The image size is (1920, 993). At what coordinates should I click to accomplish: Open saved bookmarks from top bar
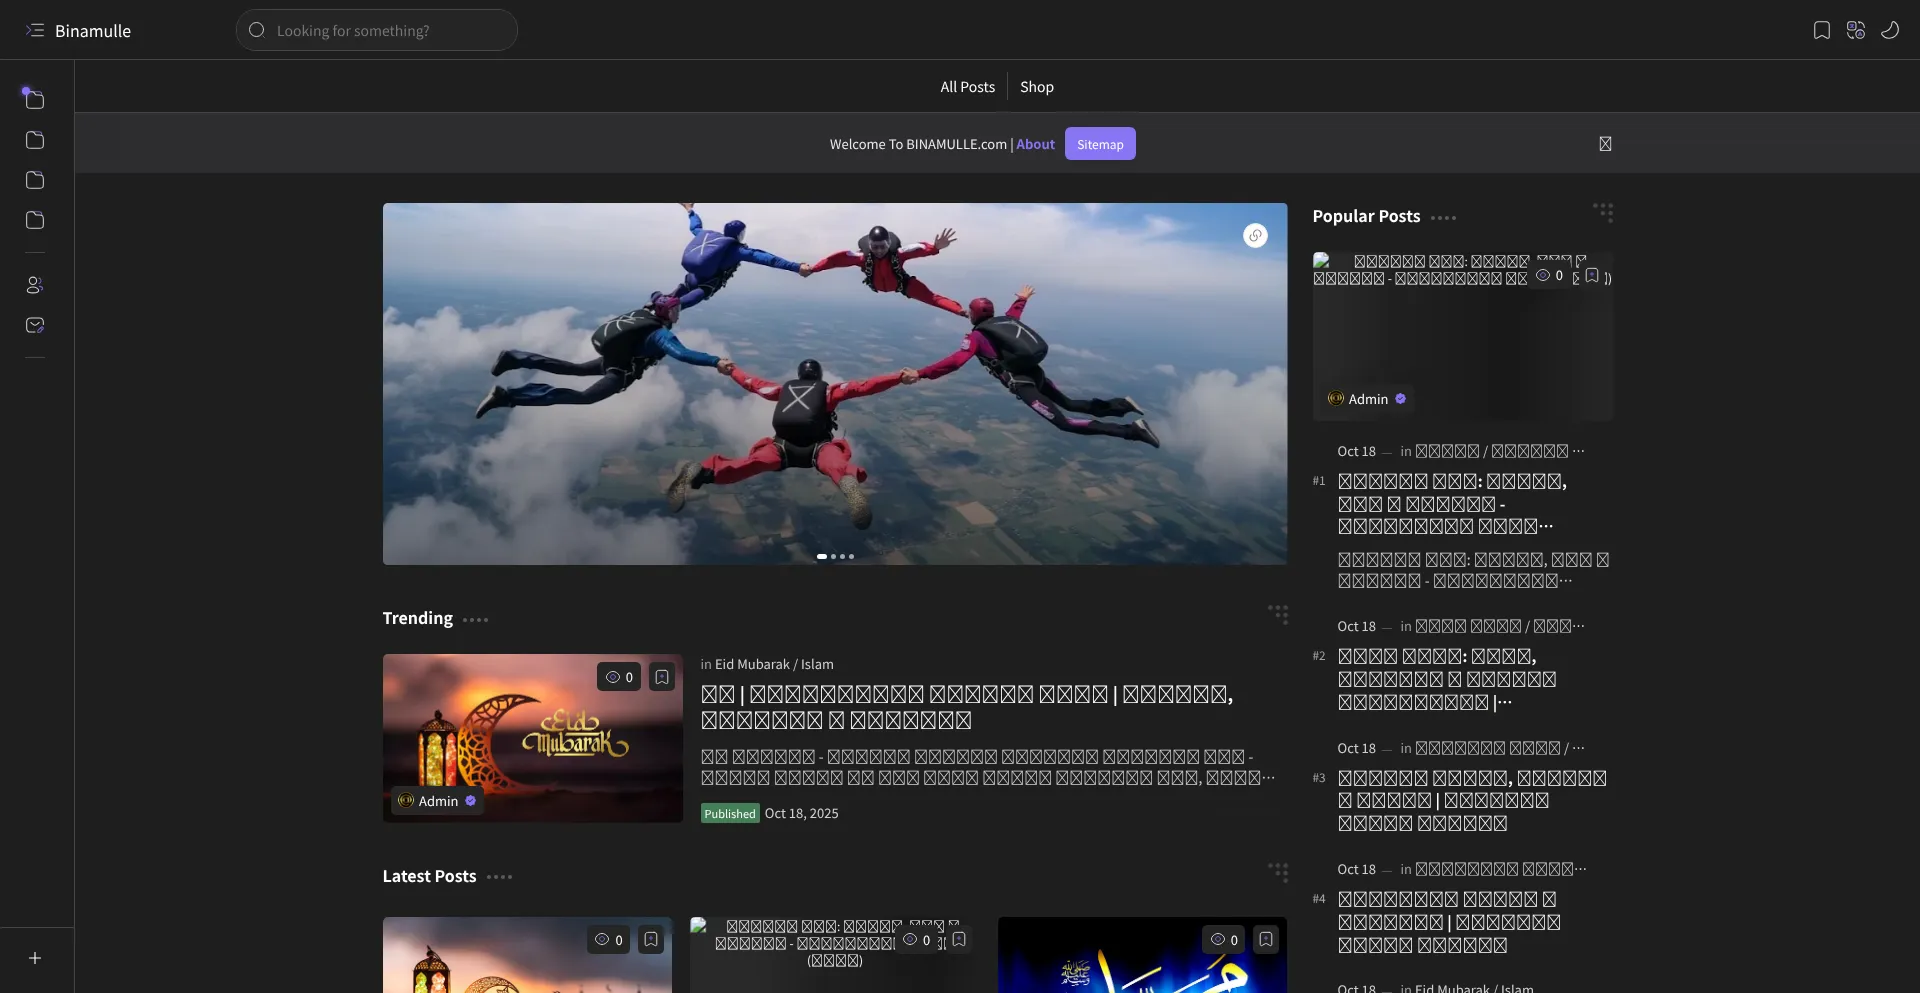tap(1822, 30)
